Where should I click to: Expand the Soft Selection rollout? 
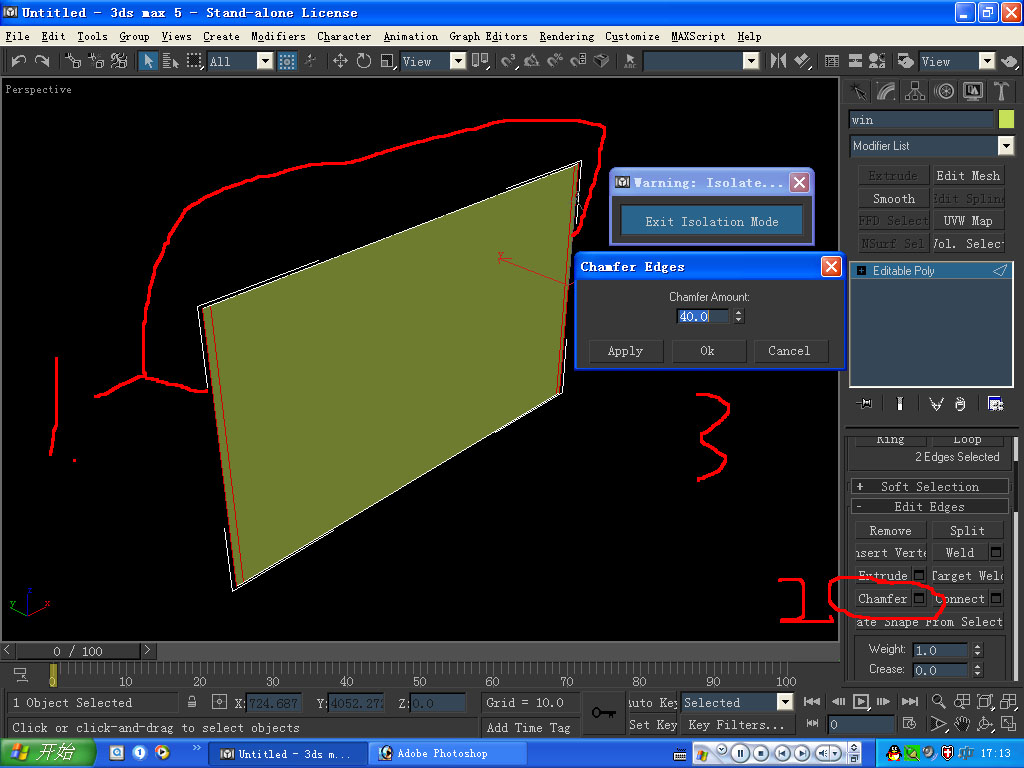point(930,487)
